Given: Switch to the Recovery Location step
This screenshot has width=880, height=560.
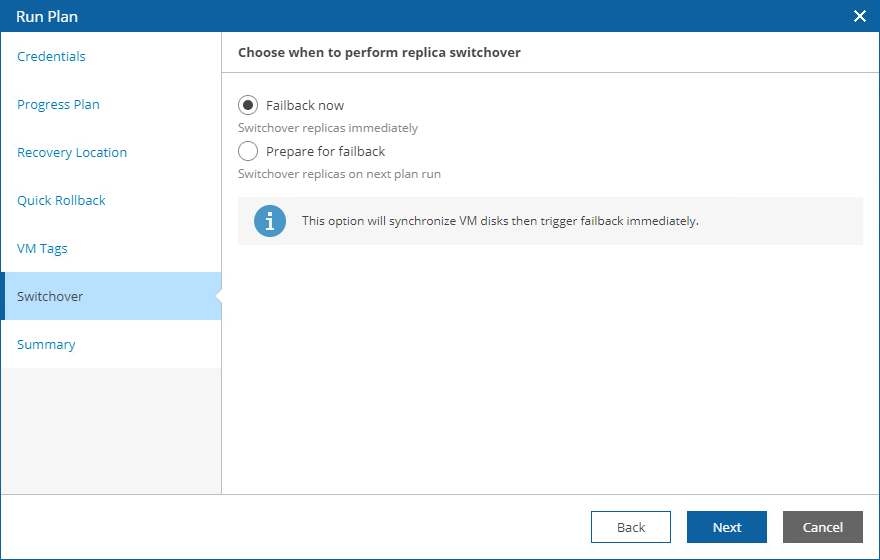Looking at the screenshot, I should point(72,152).
